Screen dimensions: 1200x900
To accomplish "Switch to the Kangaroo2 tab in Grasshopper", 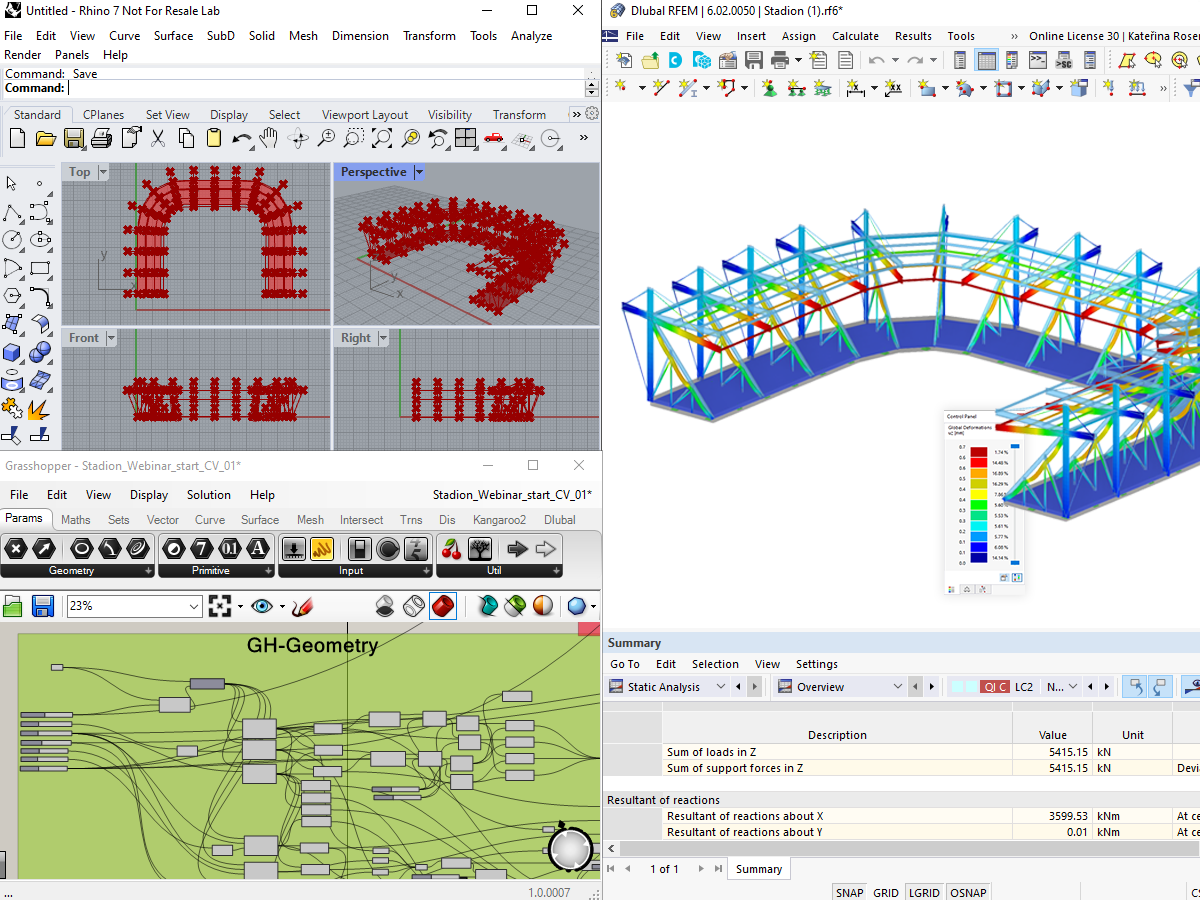I will click(x=499, y=519).
